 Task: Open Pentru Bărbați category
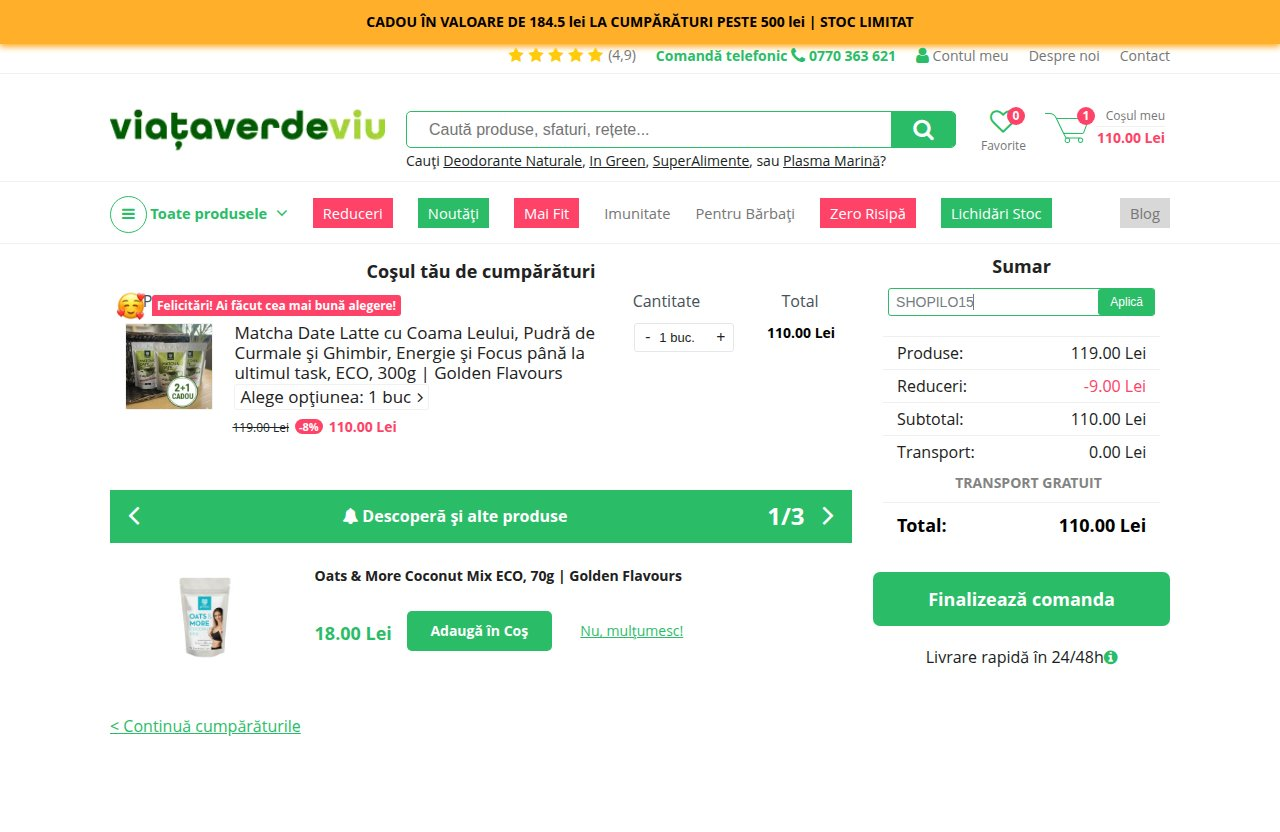745,213
